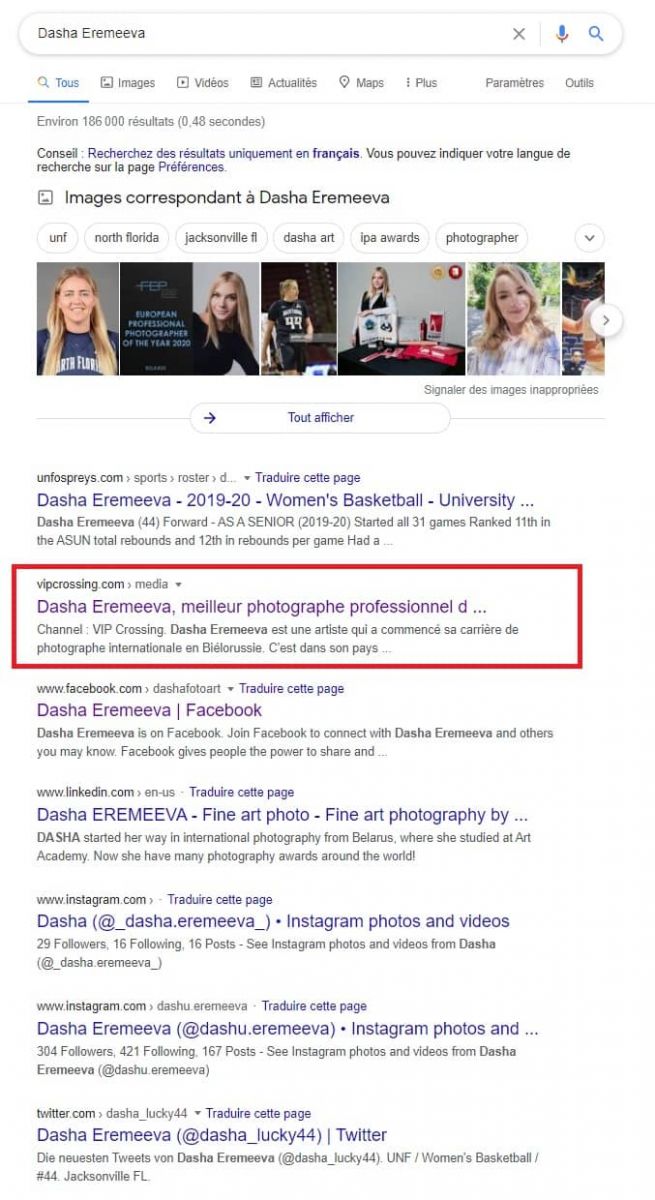Open the 'meilleur photographe professionnel' result
This screenshot has height=1200, width=655.
[262, 606]
